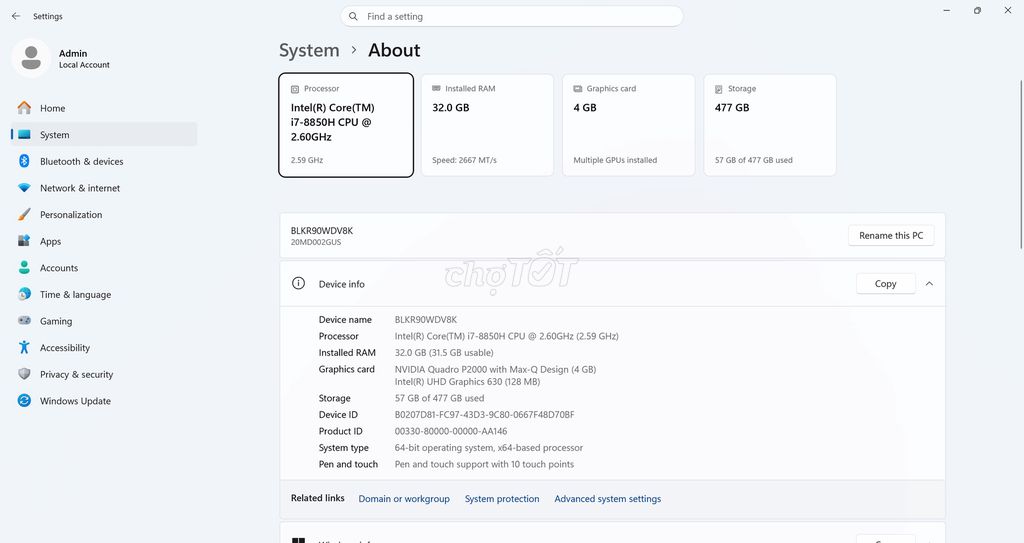
Task: Open Advanced system settings link
Action: tap(607, 499)
